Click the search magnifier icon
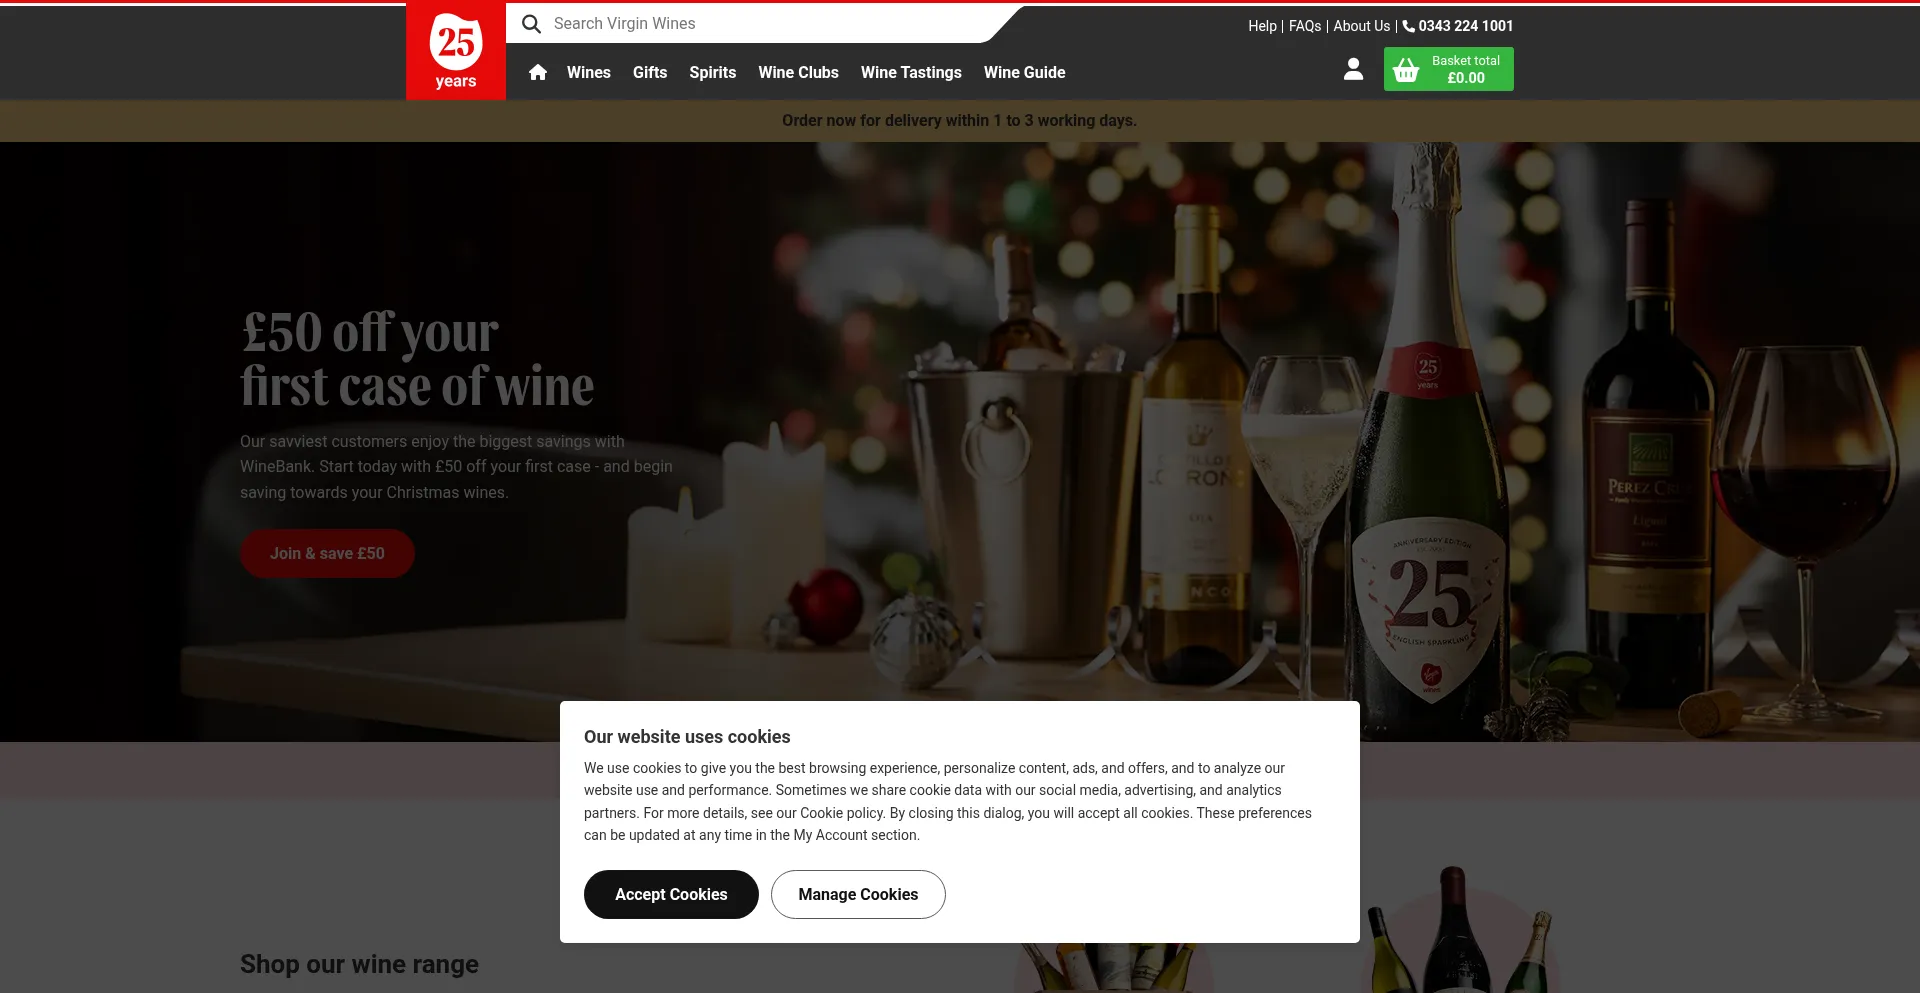 (x=531, y=24)
